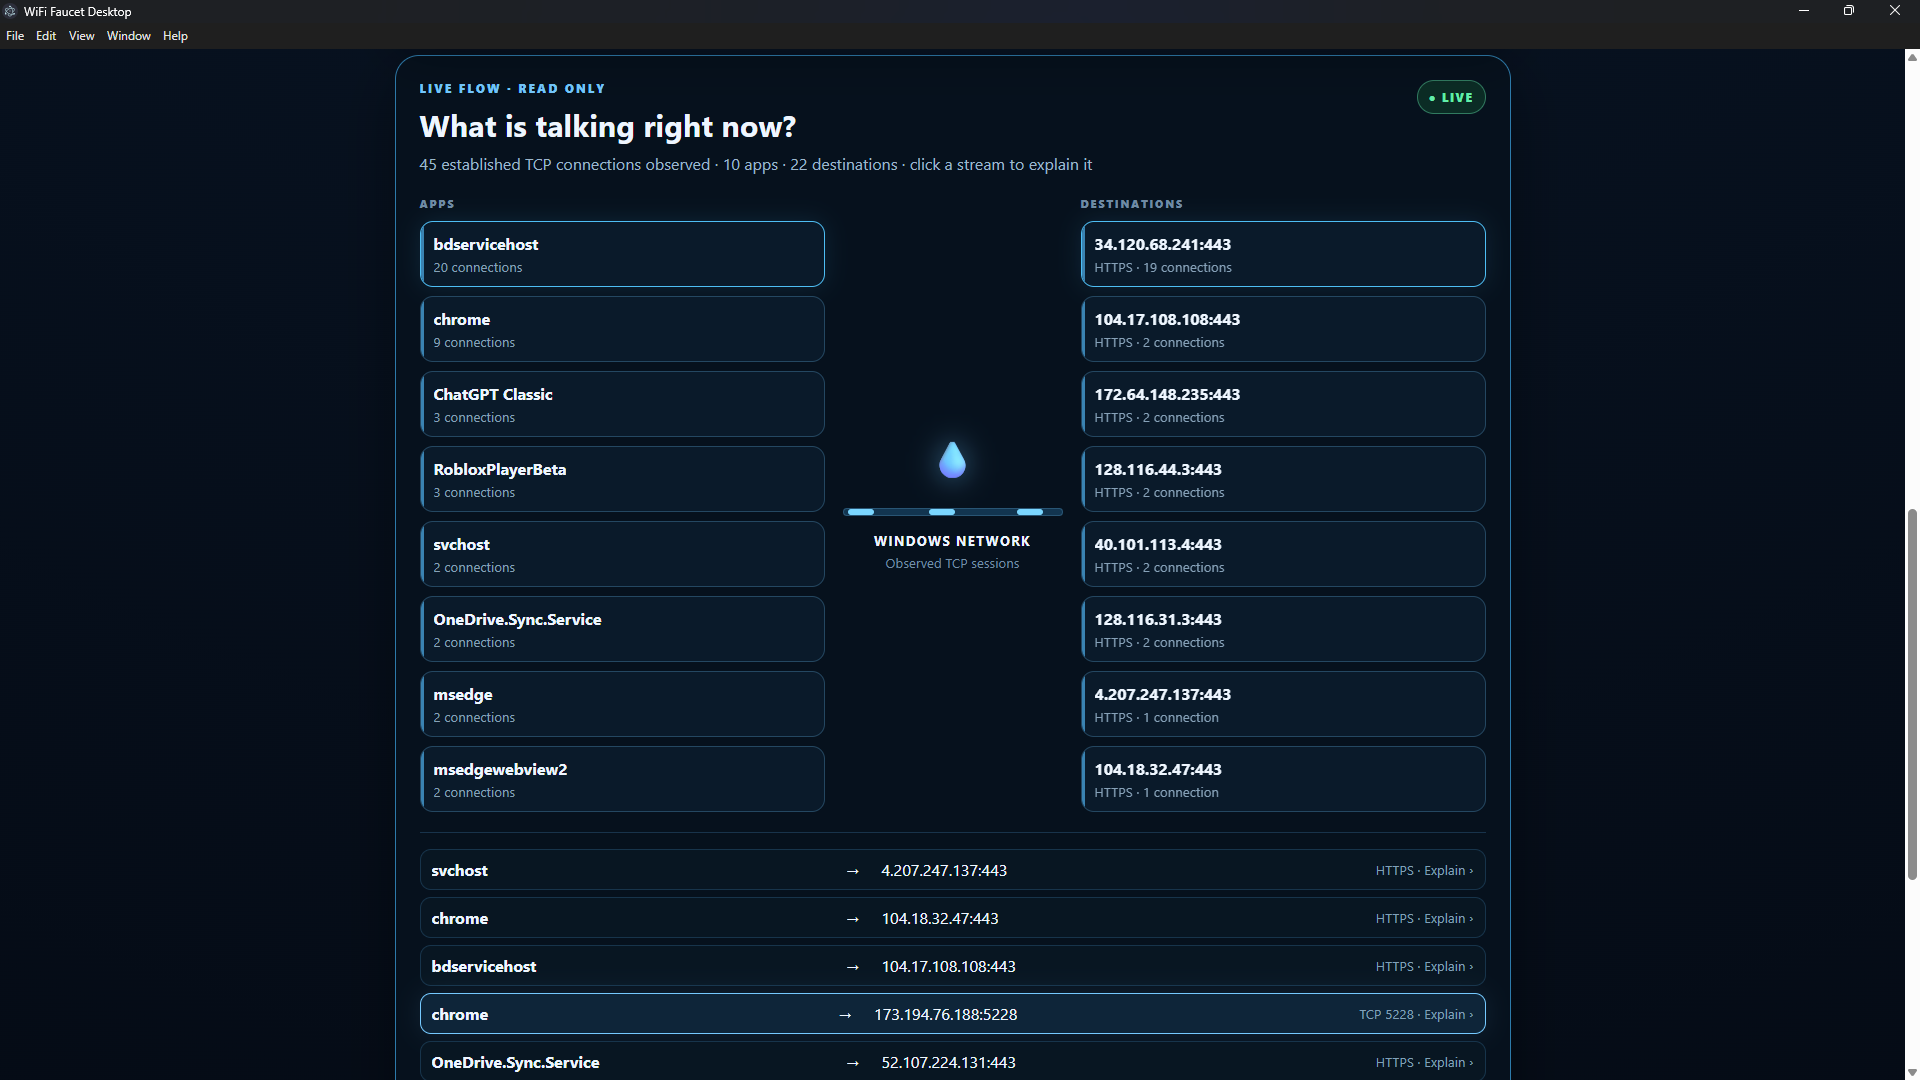Open the Window menu
This screenshot has height=1080, width=1920.
[x=129, y=36]
